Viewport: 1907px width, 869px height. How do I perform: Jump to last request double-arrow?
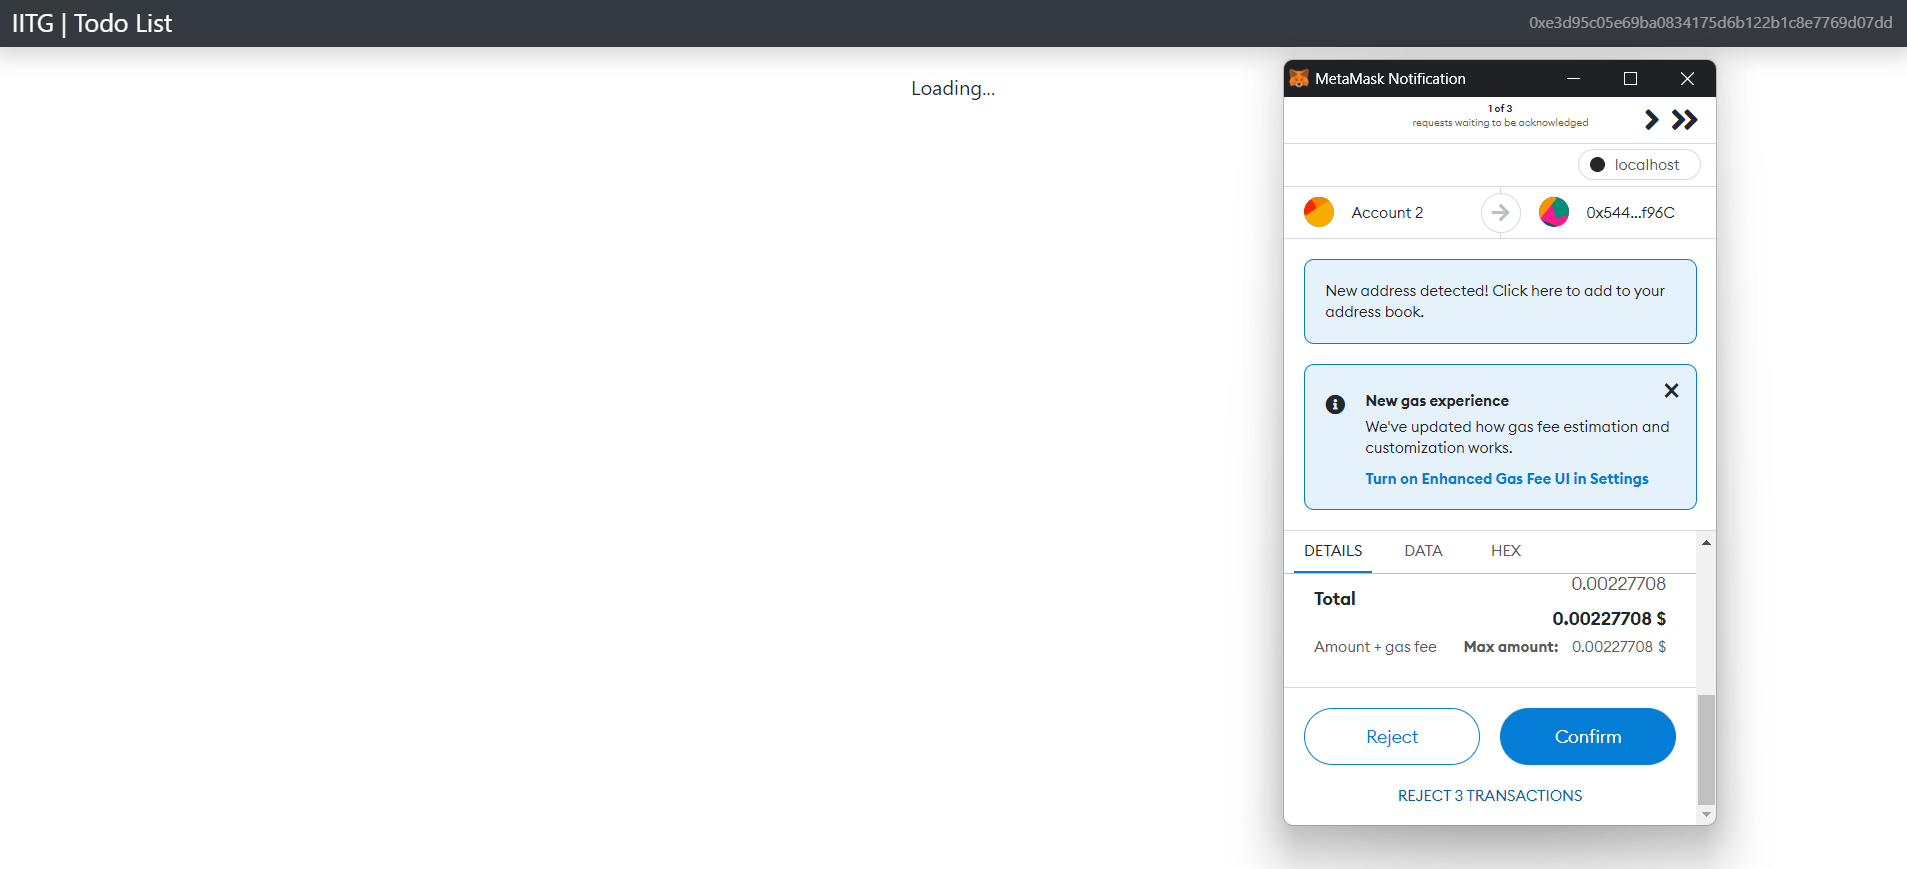tap(1685, 120)
